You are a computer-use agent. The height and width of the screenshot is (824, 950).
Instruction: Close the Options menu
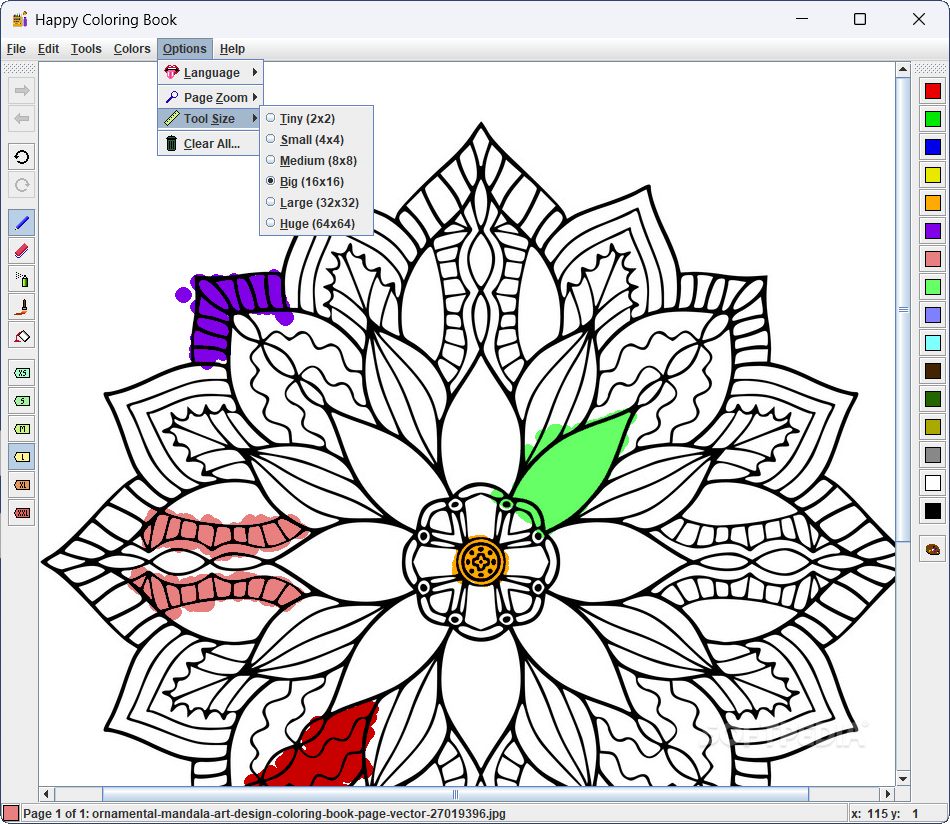tap(185, 49)
